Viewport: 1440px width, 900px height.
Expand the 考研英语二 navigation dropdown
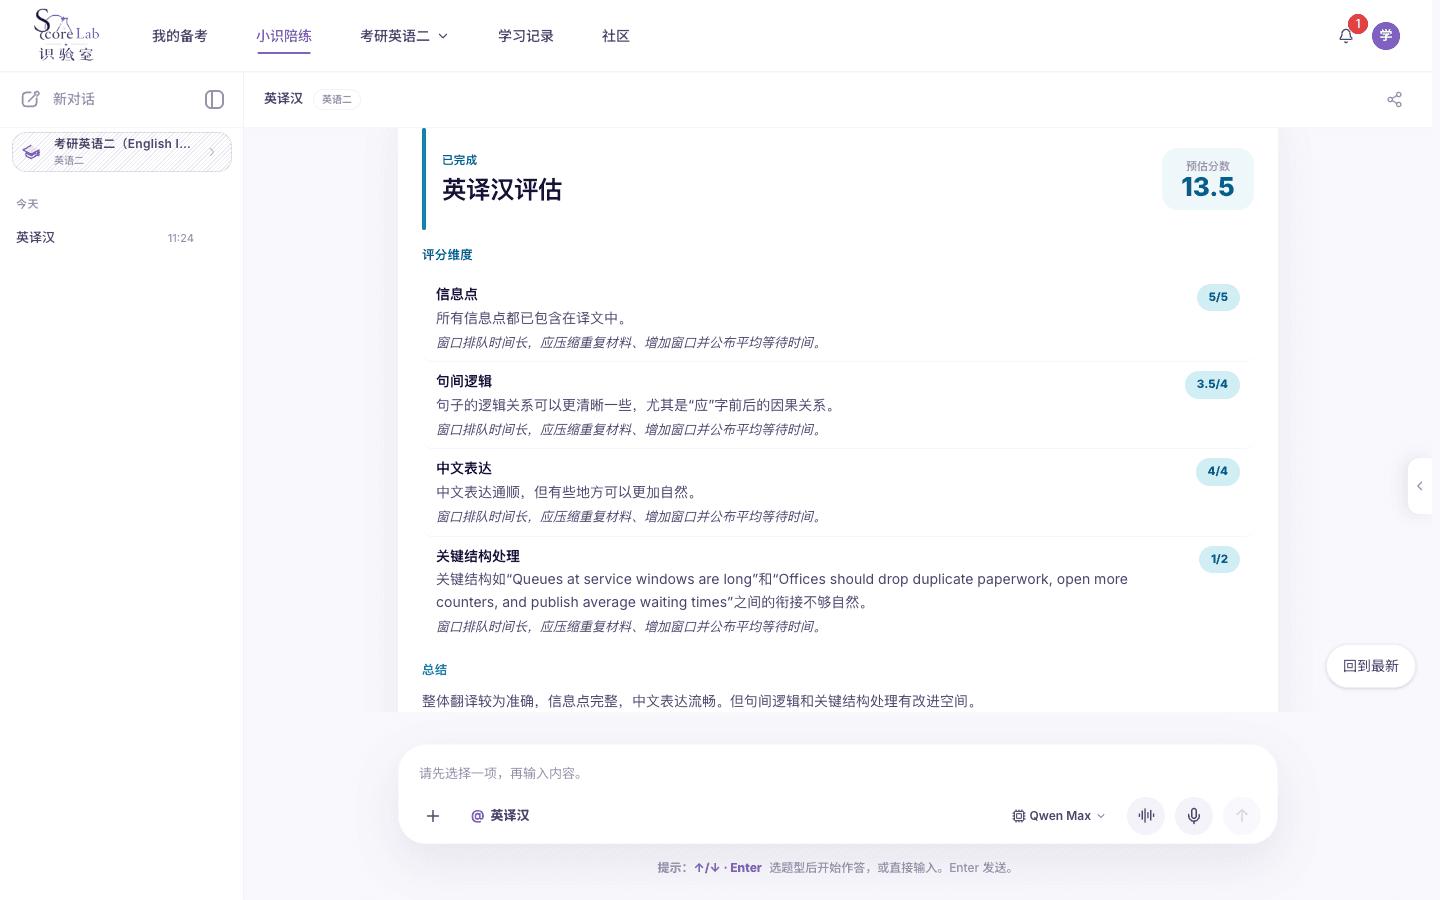click(404, 36)
